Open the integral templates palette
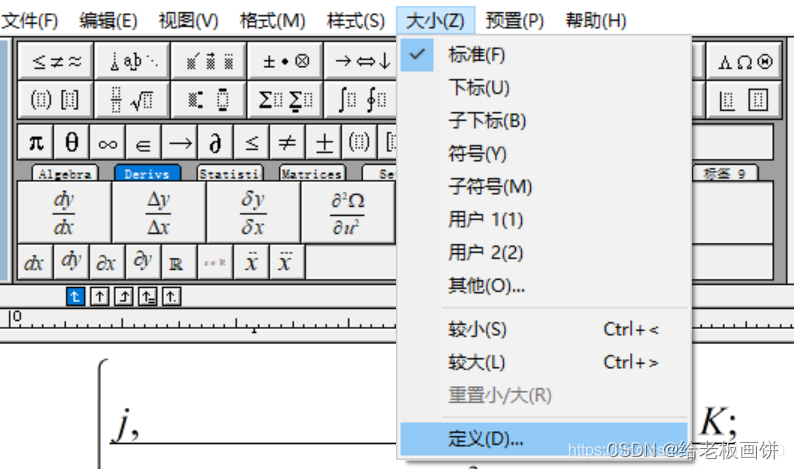 pos(361,99)
